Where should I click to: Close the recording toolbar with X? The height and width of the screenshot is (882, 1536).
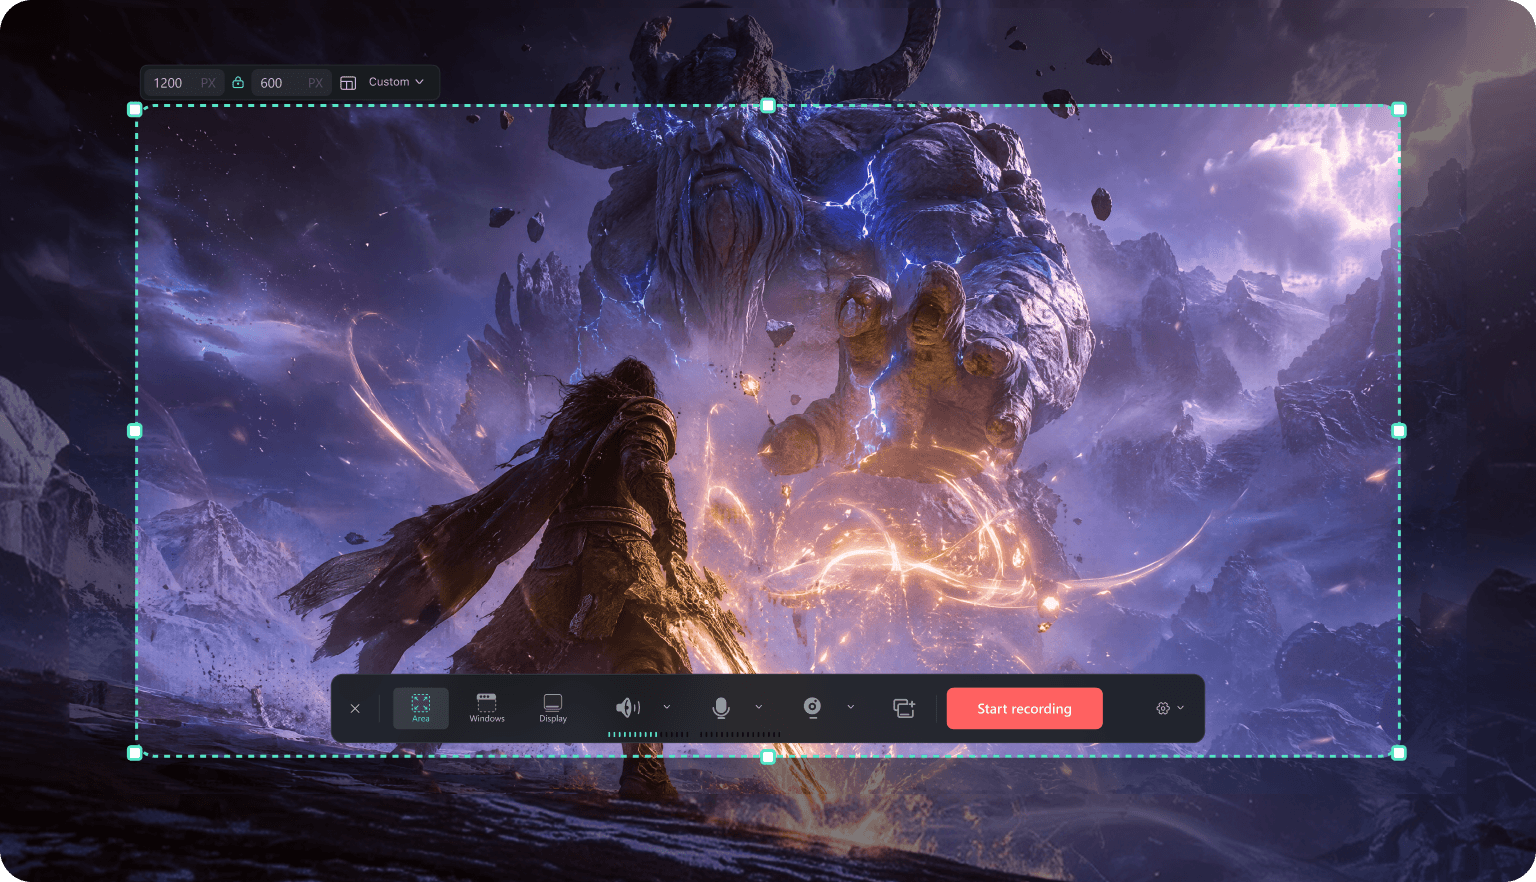click(355, 708)
